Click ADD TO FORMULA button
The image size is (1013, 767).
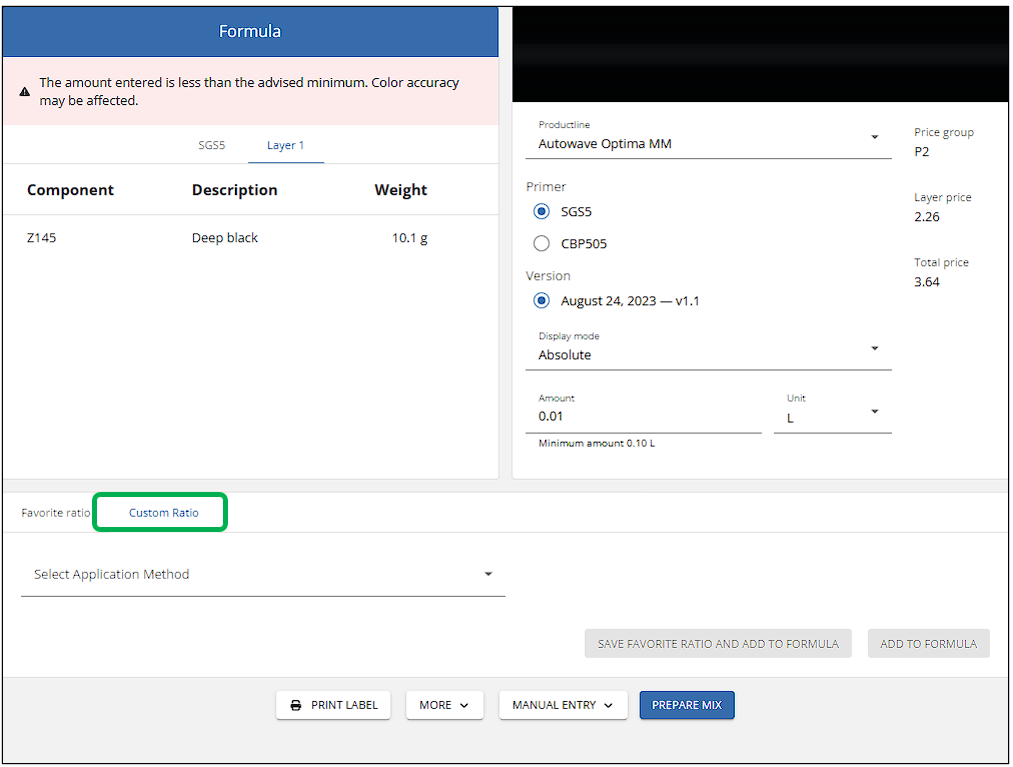tap(928, 644)
